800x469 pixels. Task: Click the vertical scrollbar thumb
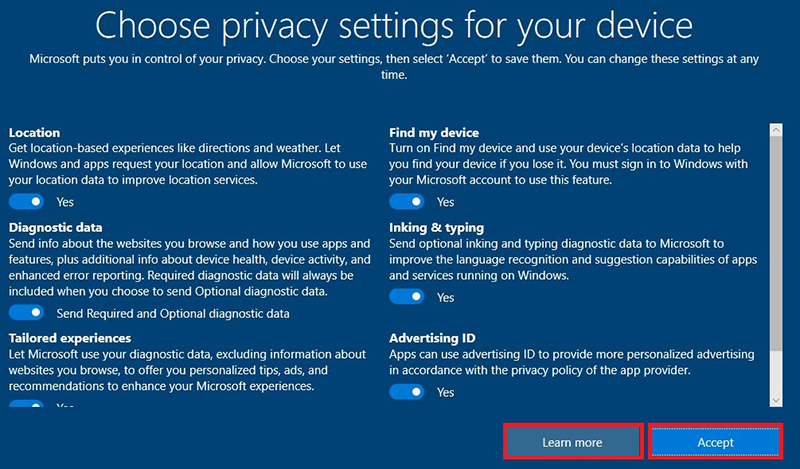(x=776, y=243)
